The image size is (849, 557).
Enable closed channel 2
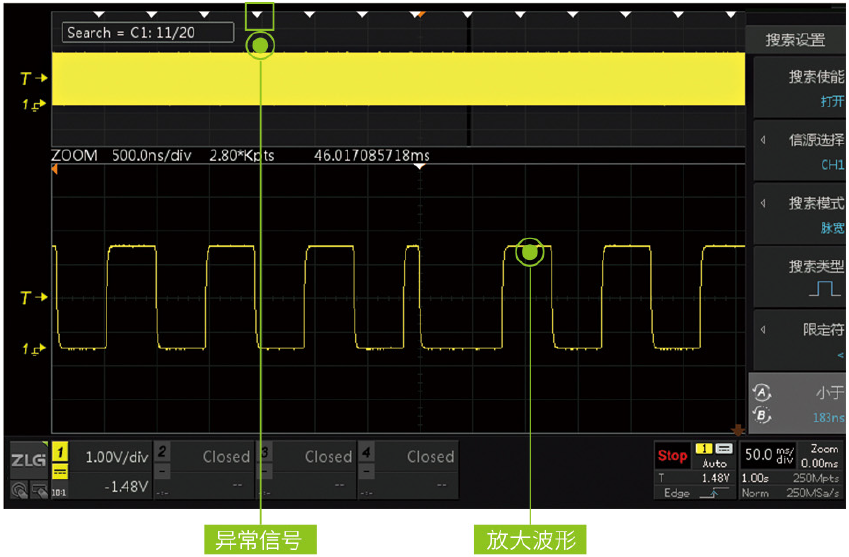click(x=206, y=468)
